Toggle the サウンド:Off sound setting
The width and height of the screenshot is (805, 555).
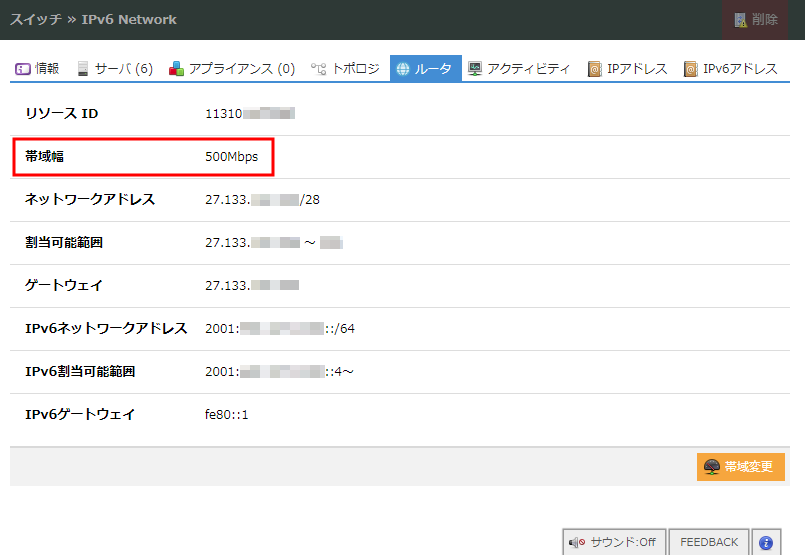point(613,542)
